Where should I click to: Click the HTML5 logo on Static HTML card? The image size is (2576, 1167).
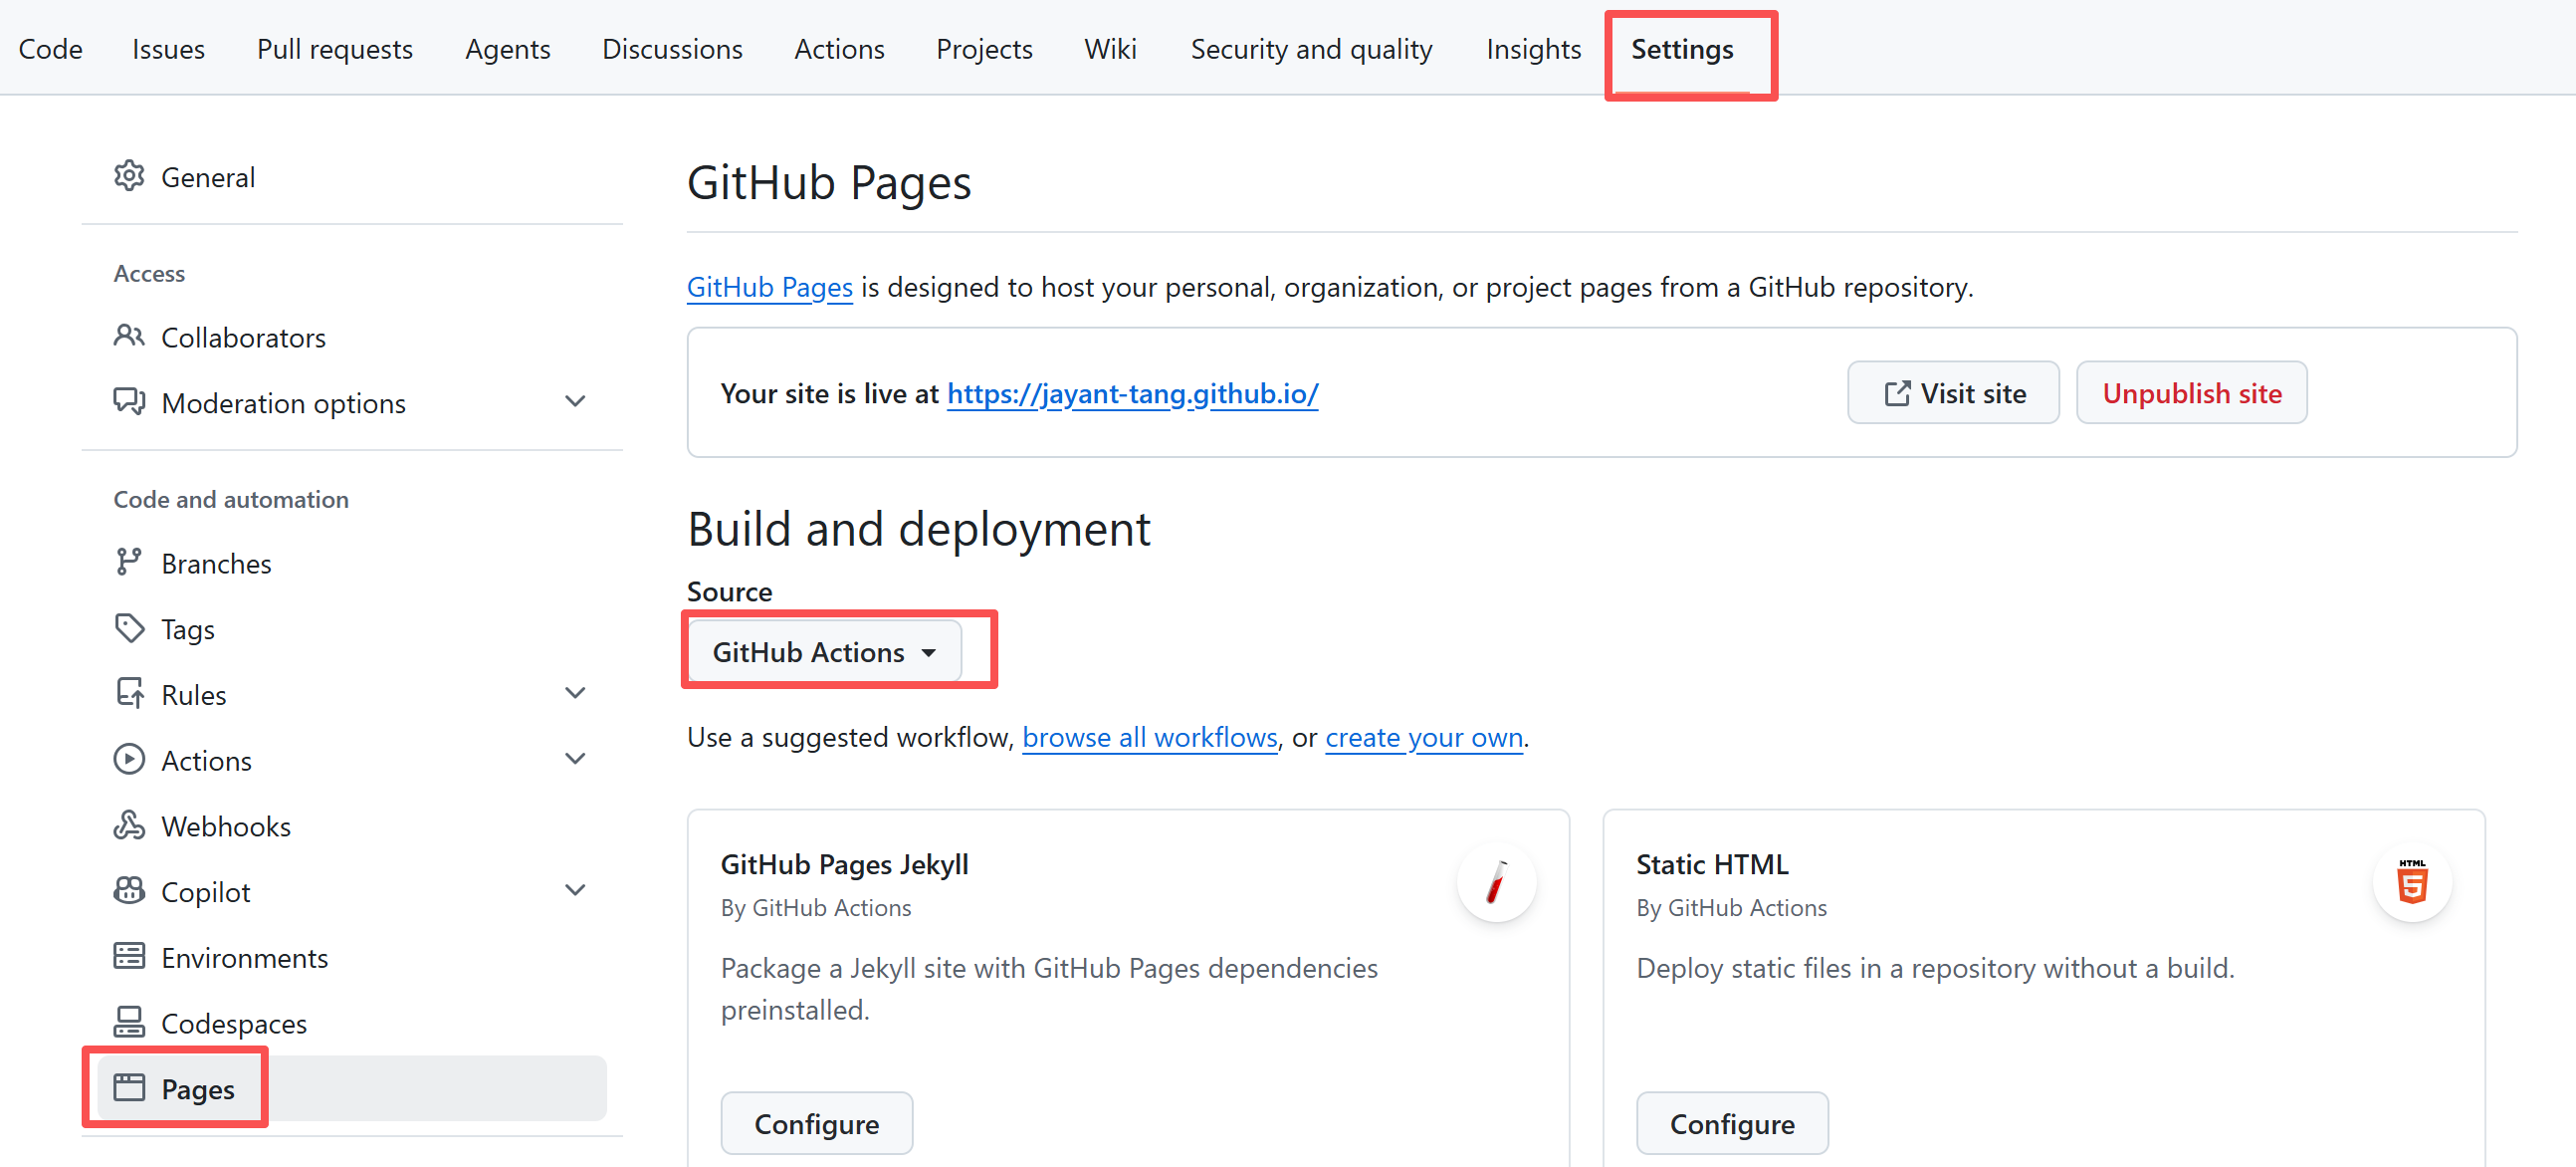[2412, 883]
